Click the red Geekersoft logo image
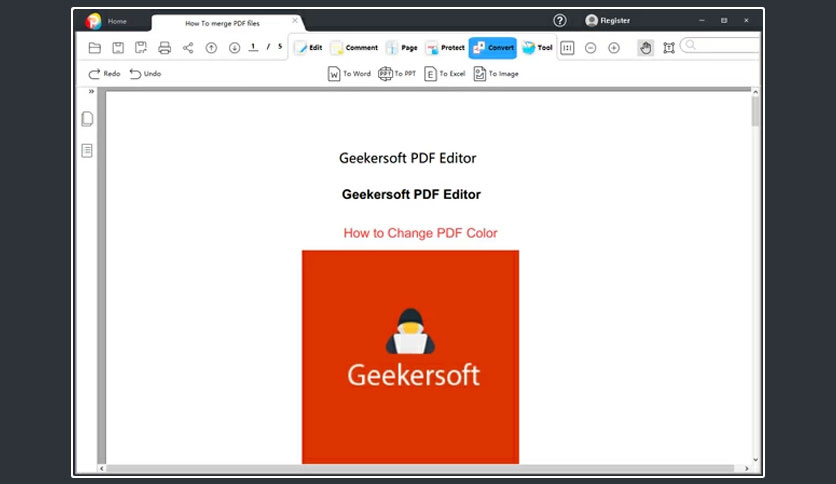This screenshot has width=836, height=484. pyautogui.click(x=410, y=357)
